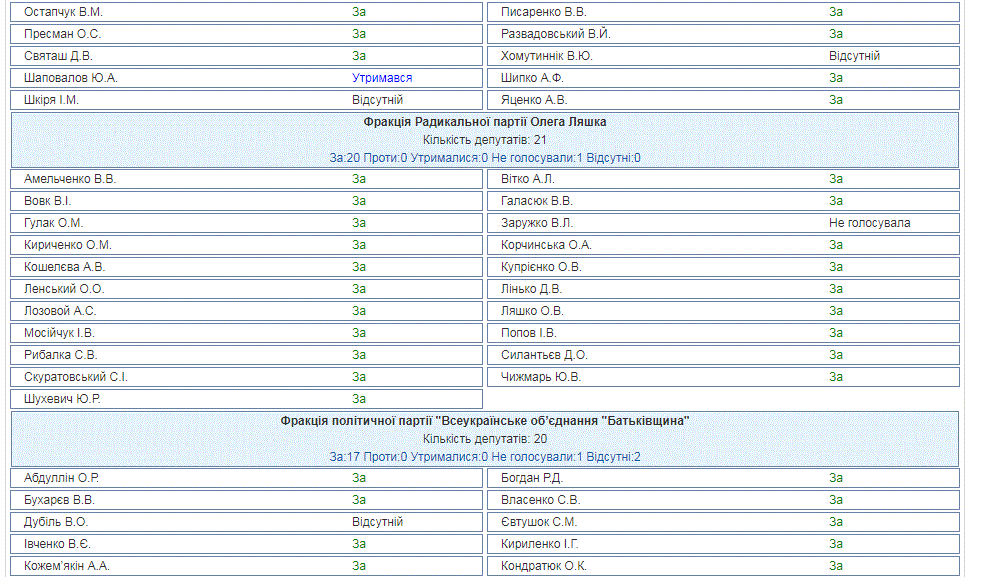Select the name Яценко А.В.
The height and width of the screenshot is (577, 1002).
click(x=534, y=100)
